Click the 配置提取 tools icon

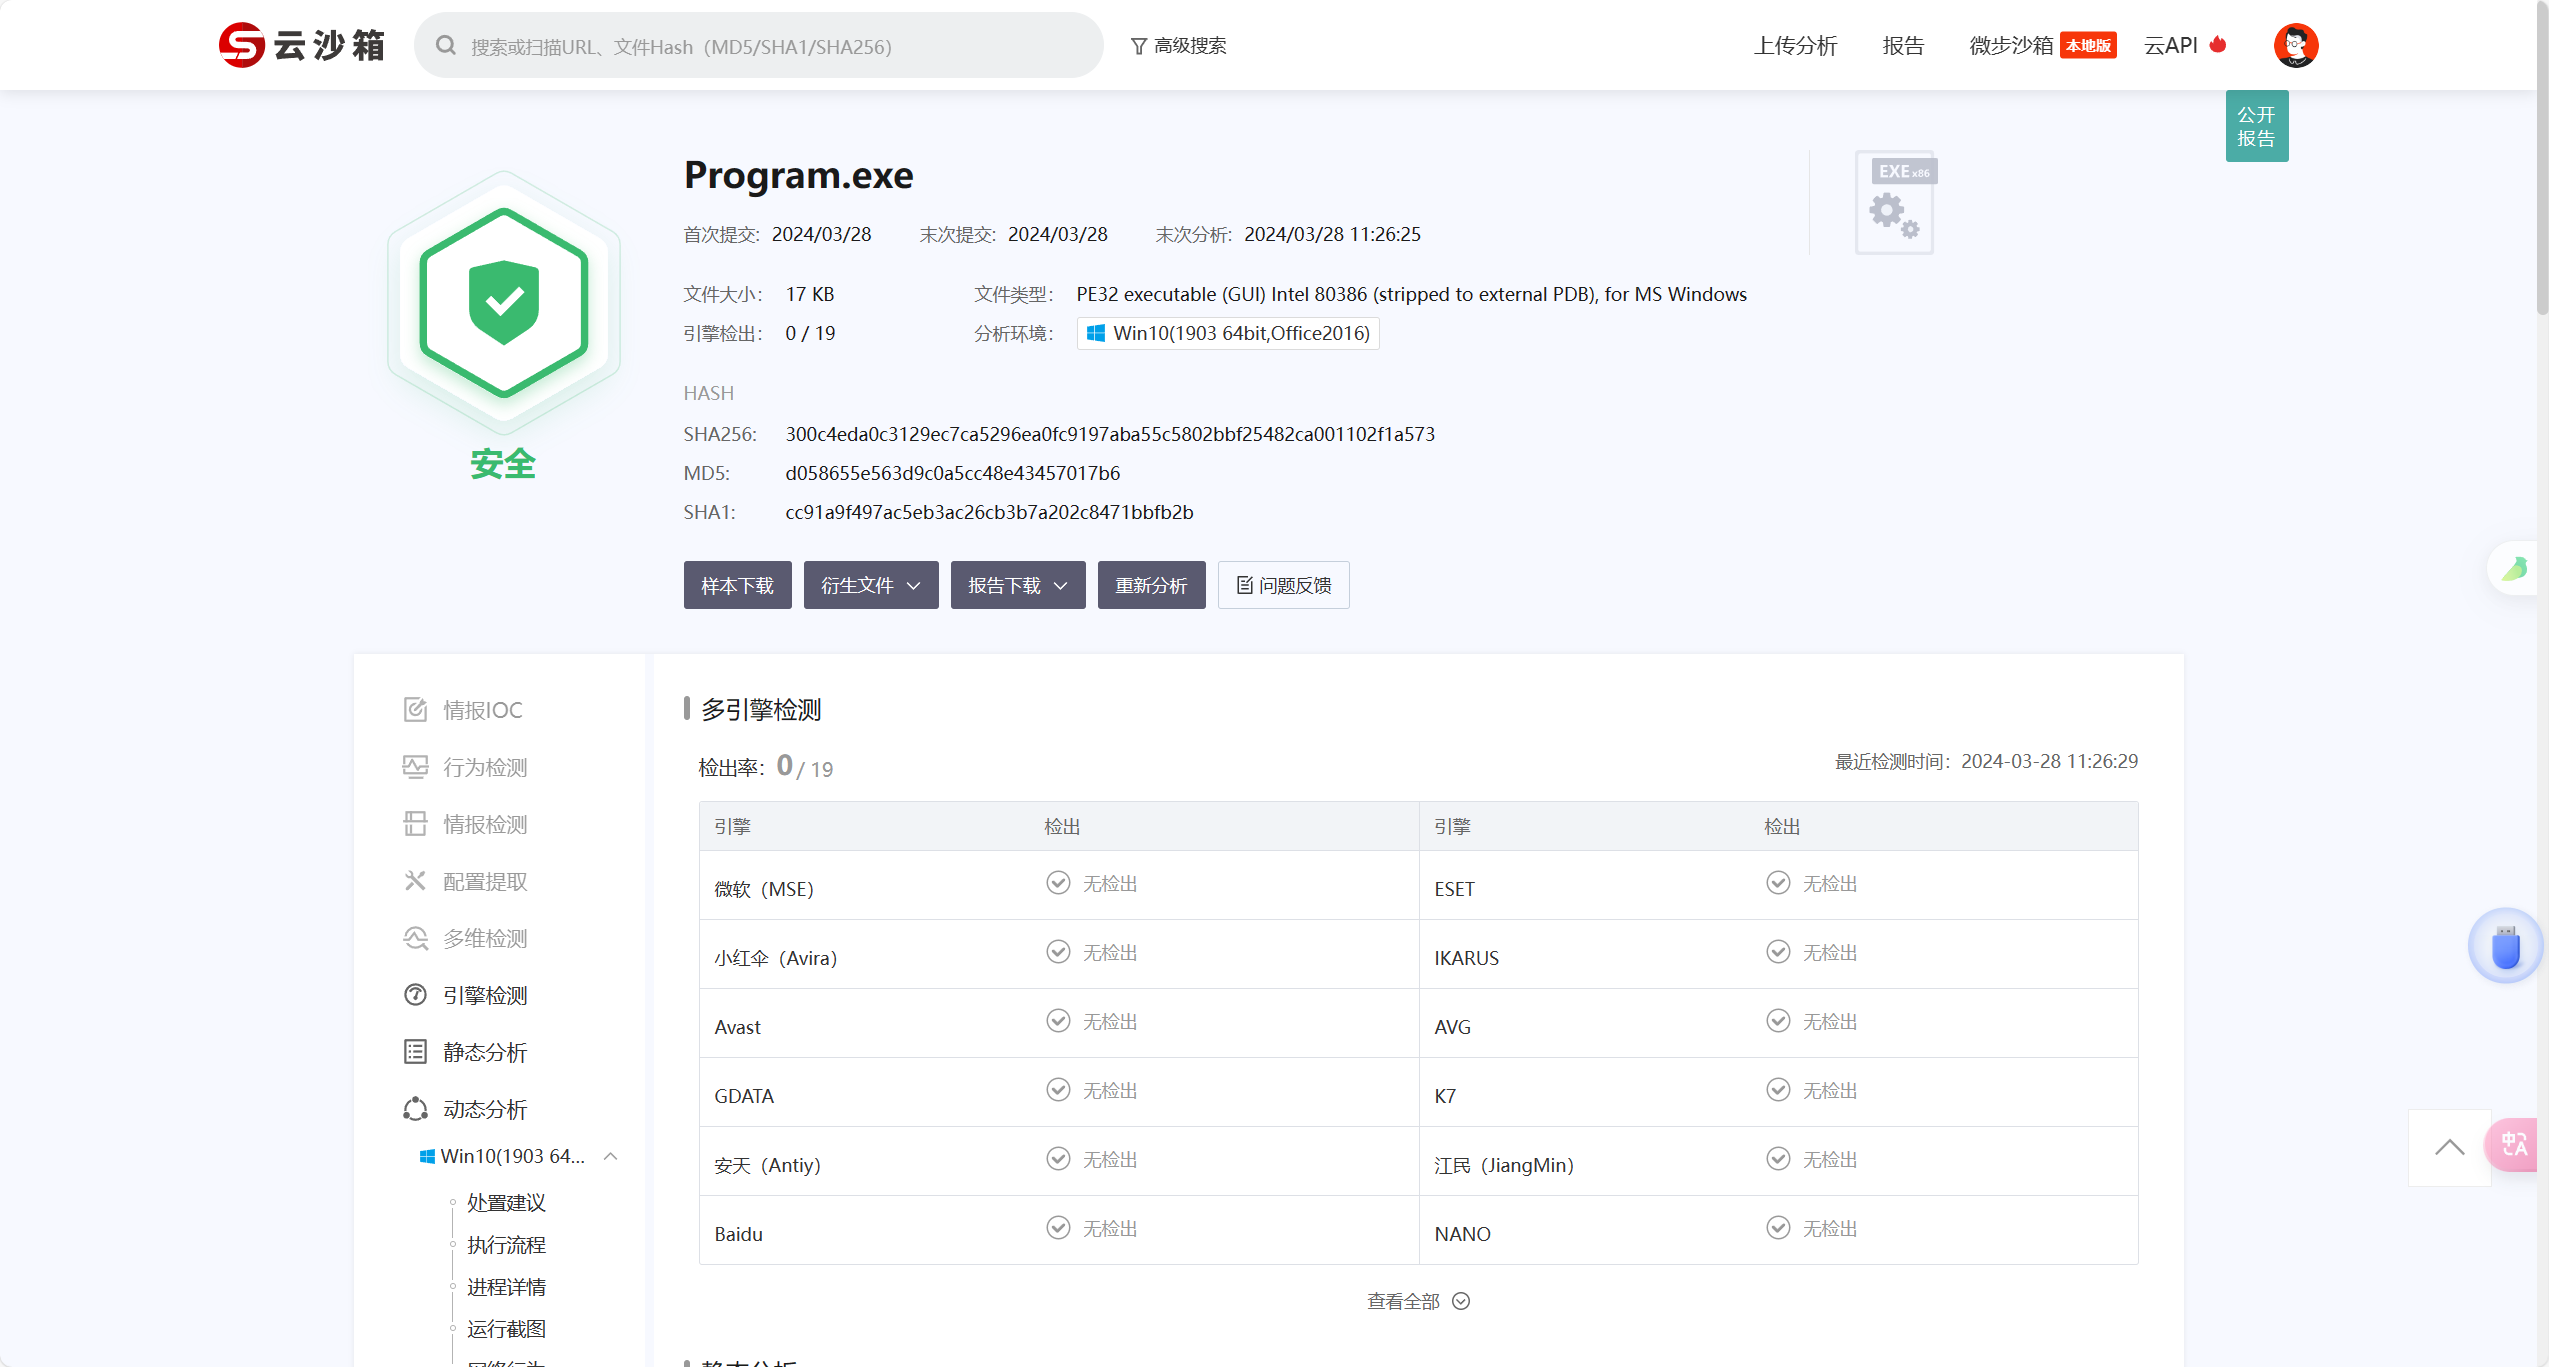pos(415,881)
